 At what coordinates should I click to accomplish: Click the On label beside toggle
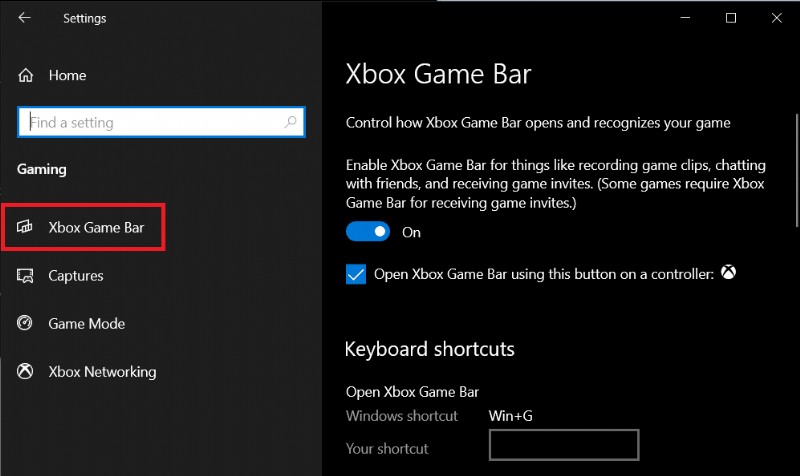[411, 233]
